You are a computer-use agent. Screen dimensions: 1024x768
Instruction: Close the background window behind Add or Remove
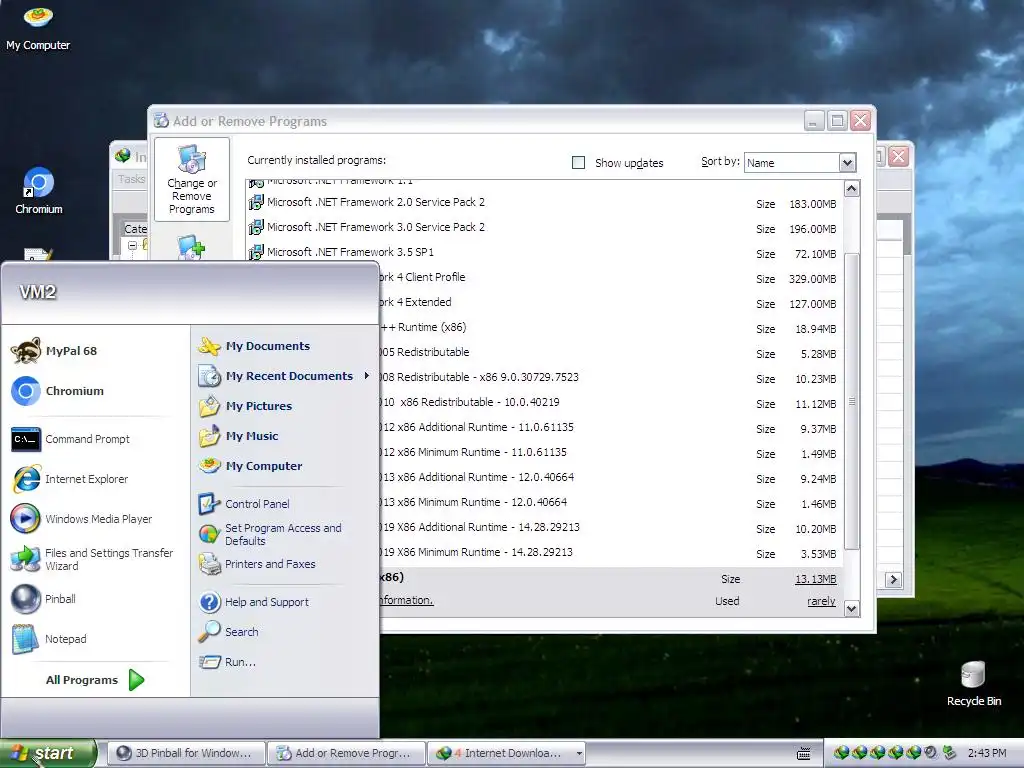899,157
